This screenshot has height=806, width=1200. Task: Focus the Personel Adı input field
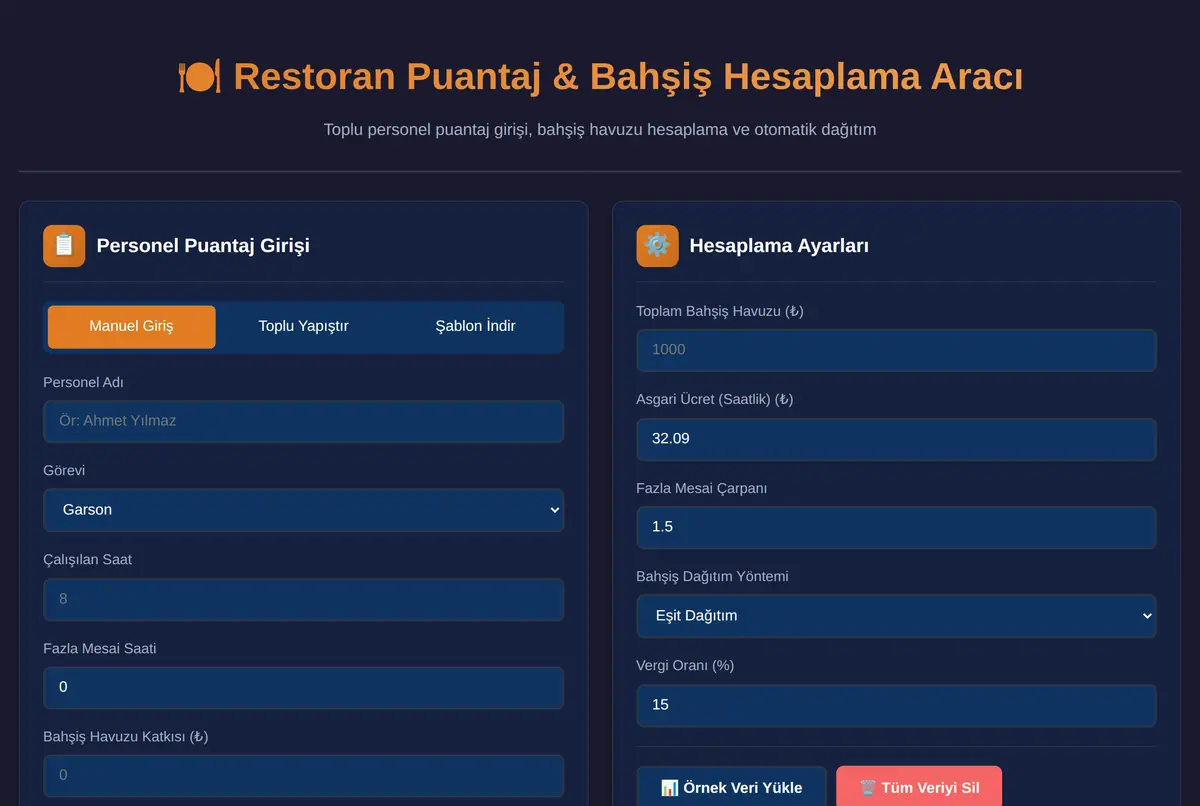pos(303,421)
